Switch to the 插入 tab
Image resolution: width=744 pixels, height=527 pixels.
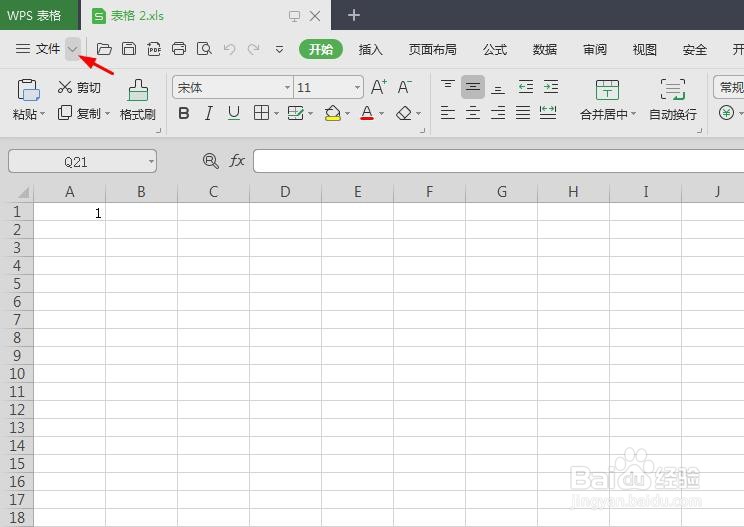click(x=370, y=49)
